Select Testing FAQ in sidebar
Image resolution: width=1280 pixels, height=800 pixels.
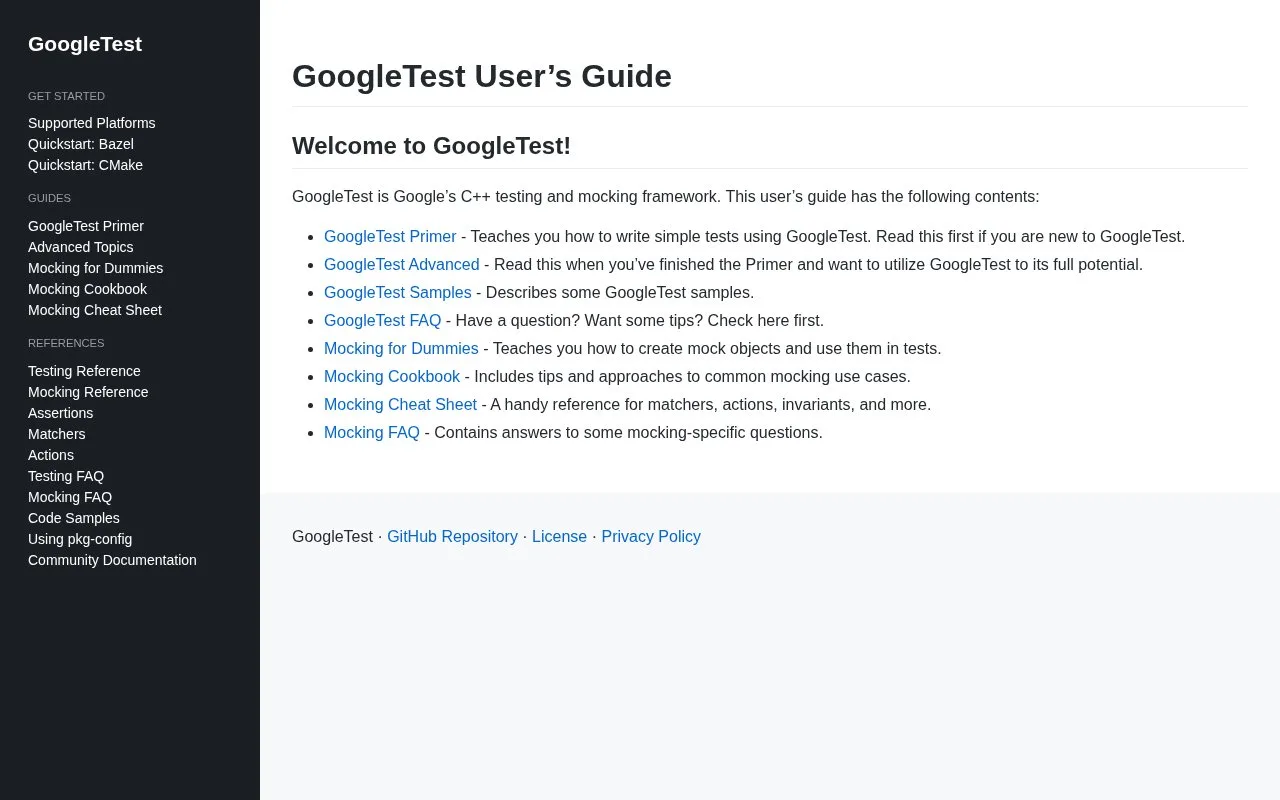(x=66, y=476)
